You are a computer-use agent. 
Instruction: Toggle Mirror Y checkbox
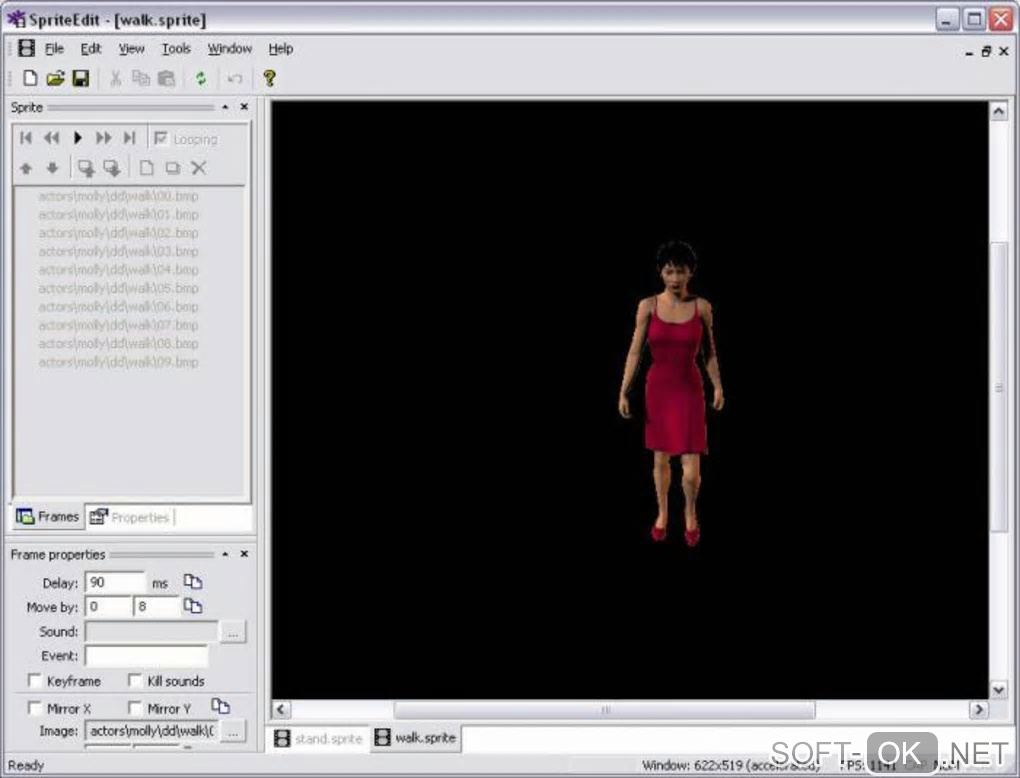[135, 708]
